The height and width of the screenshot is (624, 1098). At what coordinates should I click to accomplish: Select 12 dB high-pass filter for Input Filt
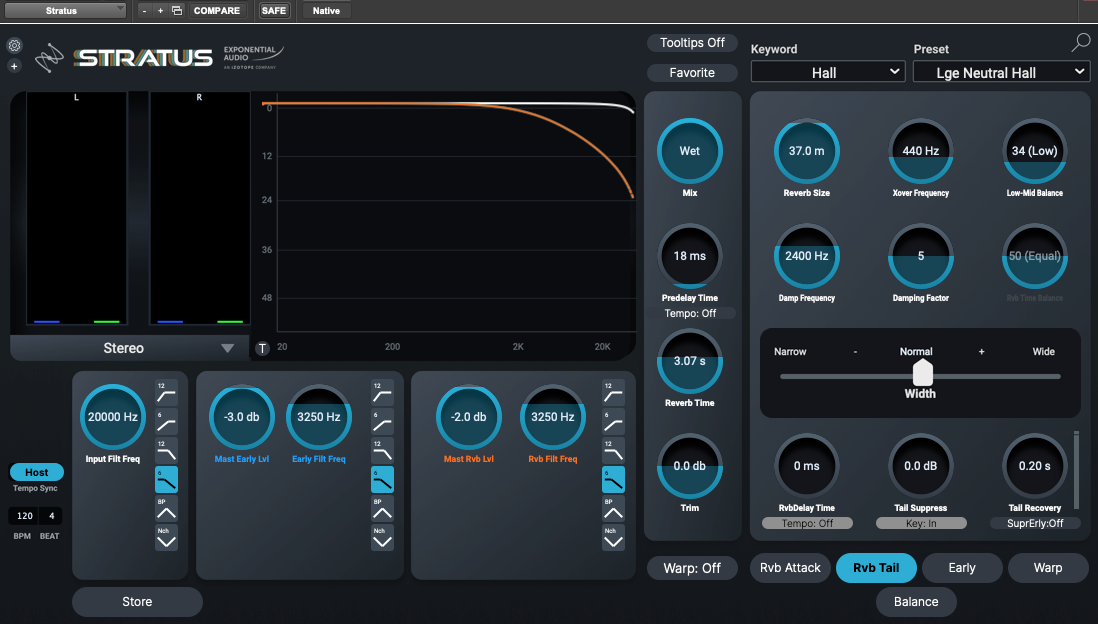click(166, 394)
